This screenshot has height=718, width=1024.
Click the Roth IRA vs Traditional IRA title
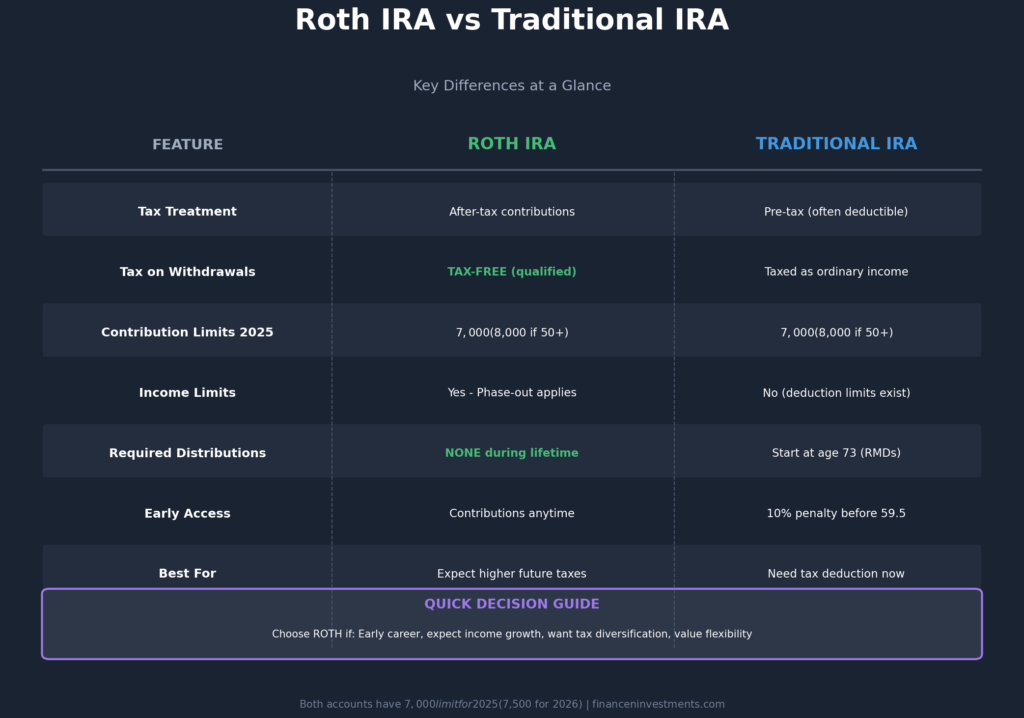512,19
